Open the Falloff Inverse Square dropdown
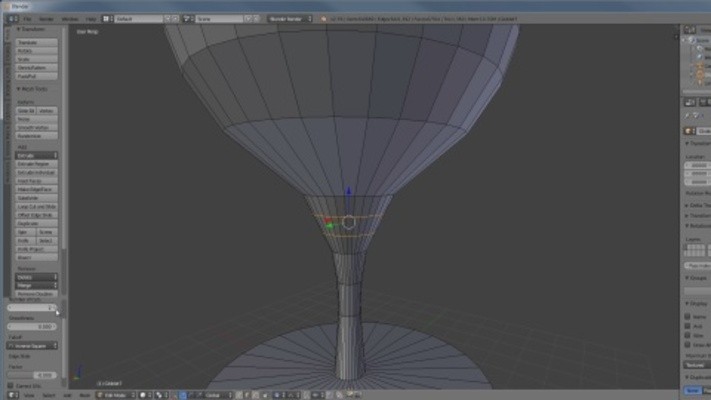711x400 pixels. click(x=32, y=346)
